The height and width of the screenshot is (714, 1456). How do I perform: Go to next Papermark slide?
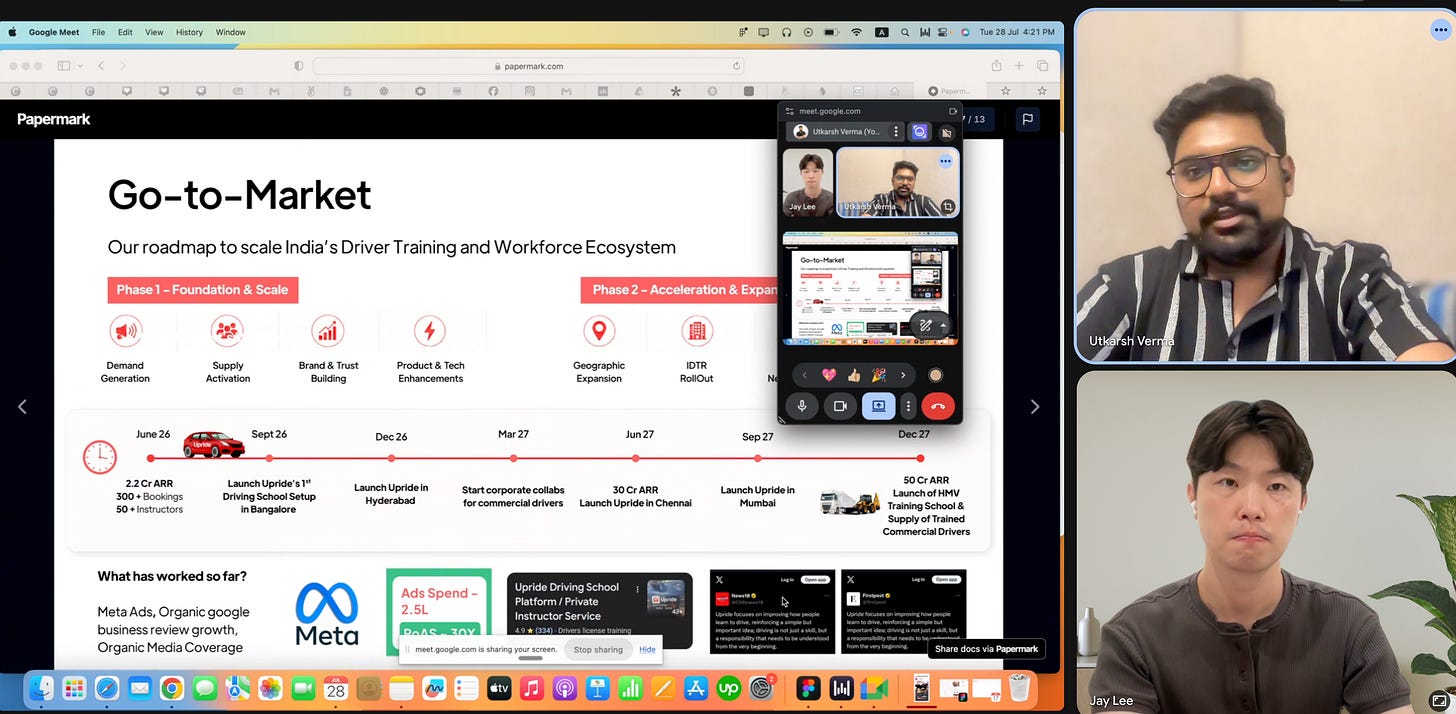(x=1035, y=406)
